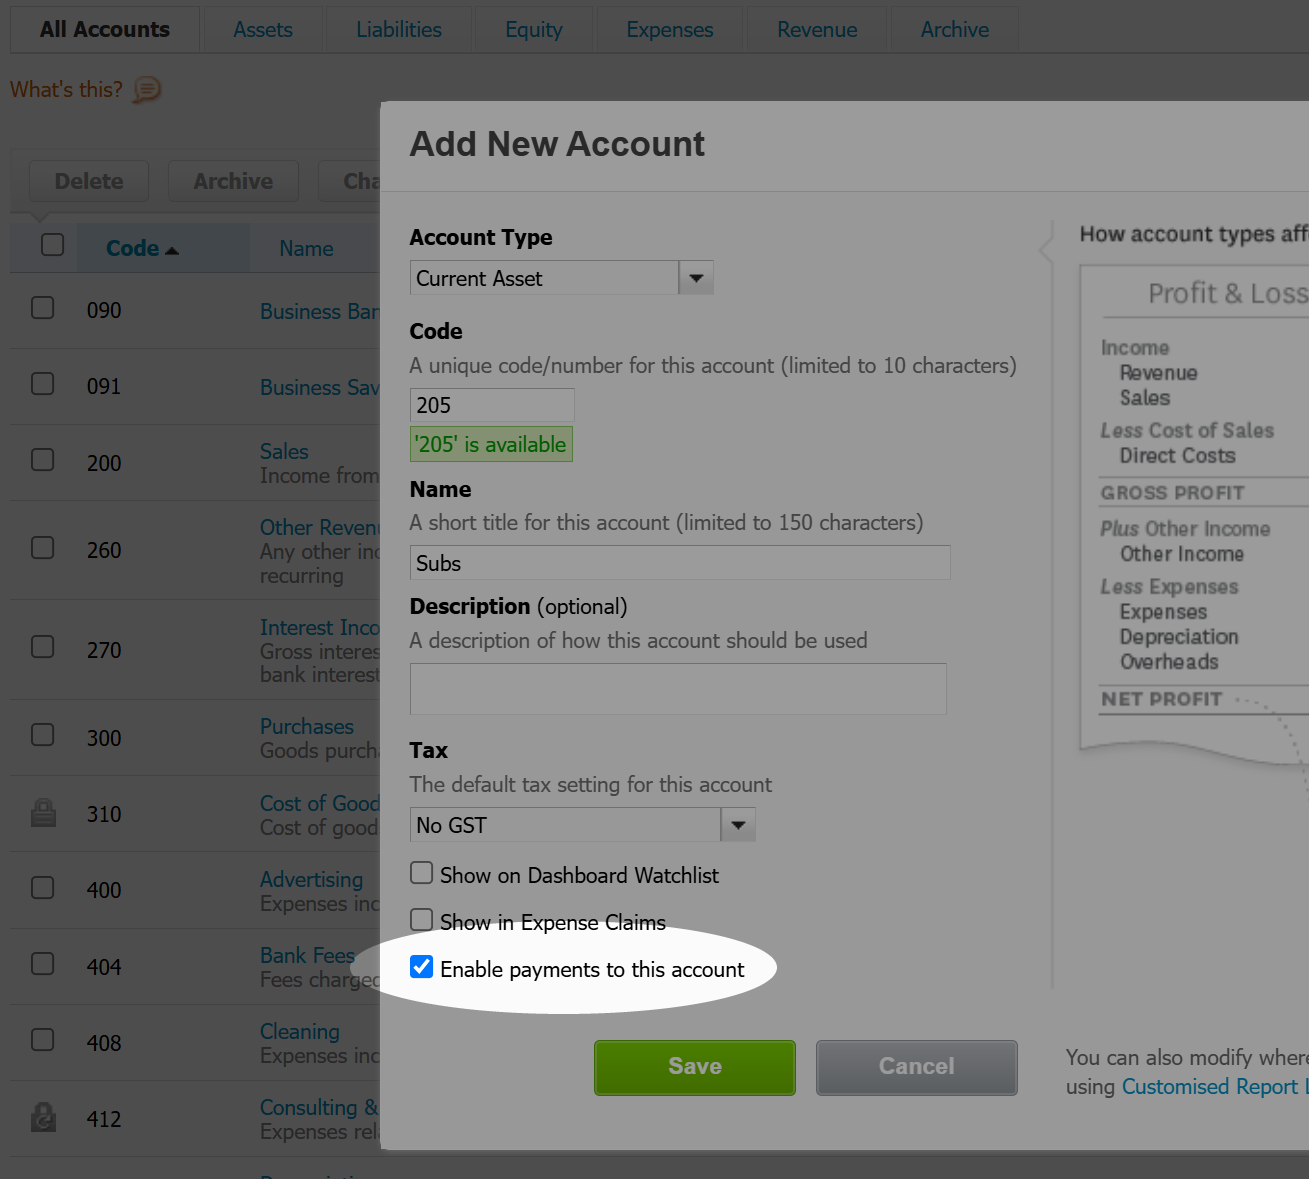Open the Business Bank account 090 link
1309x1179 pixels.
tap(319, 312)
